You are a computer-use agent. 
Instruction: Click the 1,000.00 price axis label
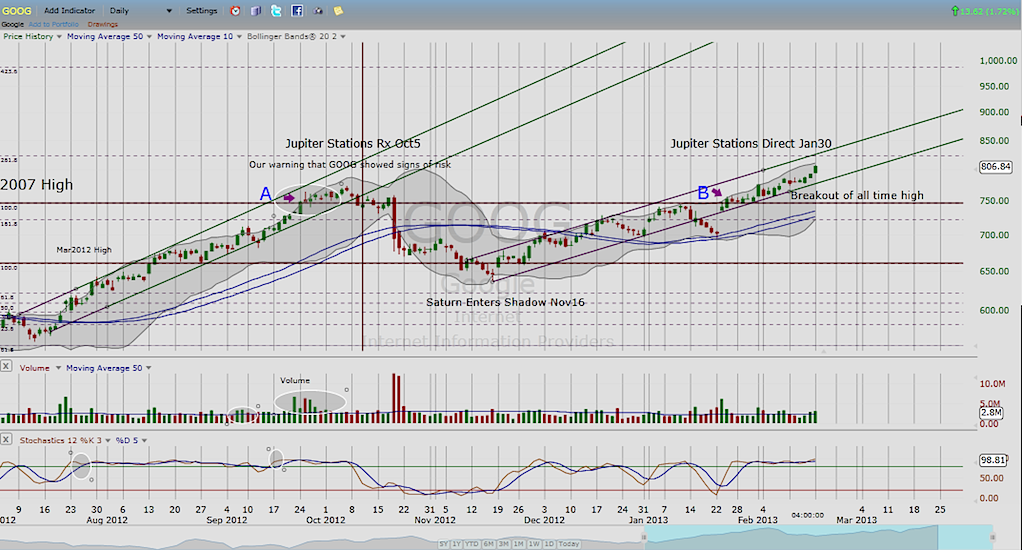[x=998, y=61]
